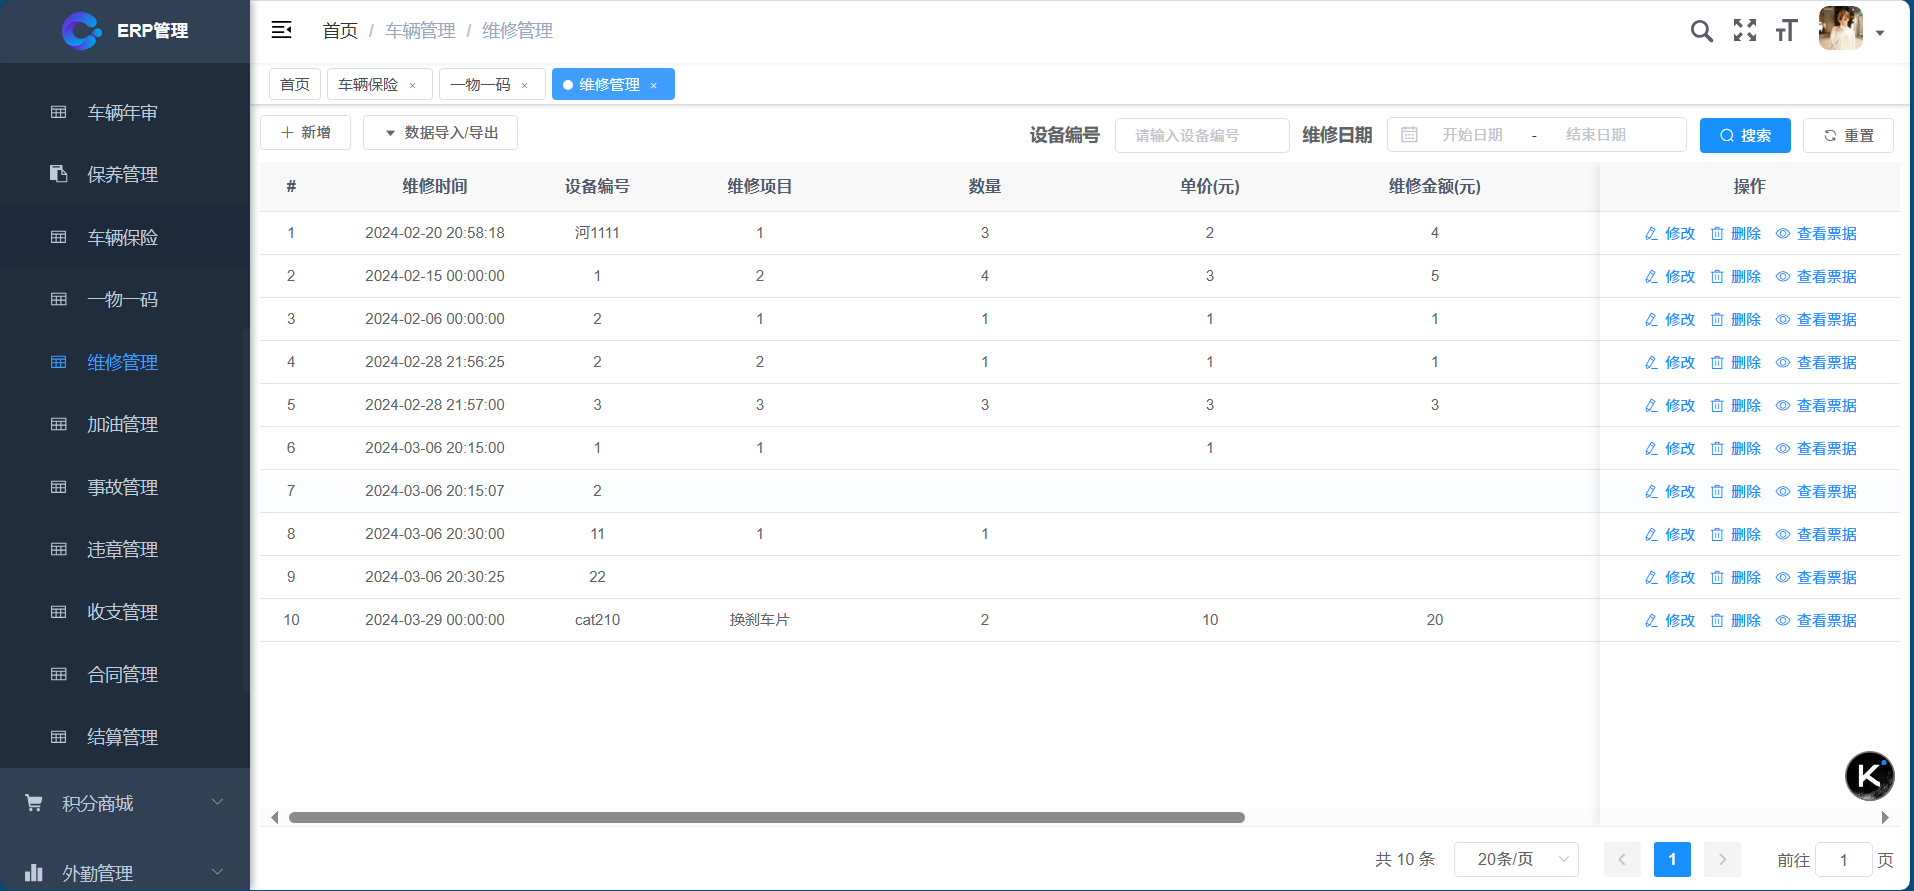Viewport: 1914px width, 891px height.
Task: Click 删除 trash icon in row 6
Action: [x=1717, y=448]
